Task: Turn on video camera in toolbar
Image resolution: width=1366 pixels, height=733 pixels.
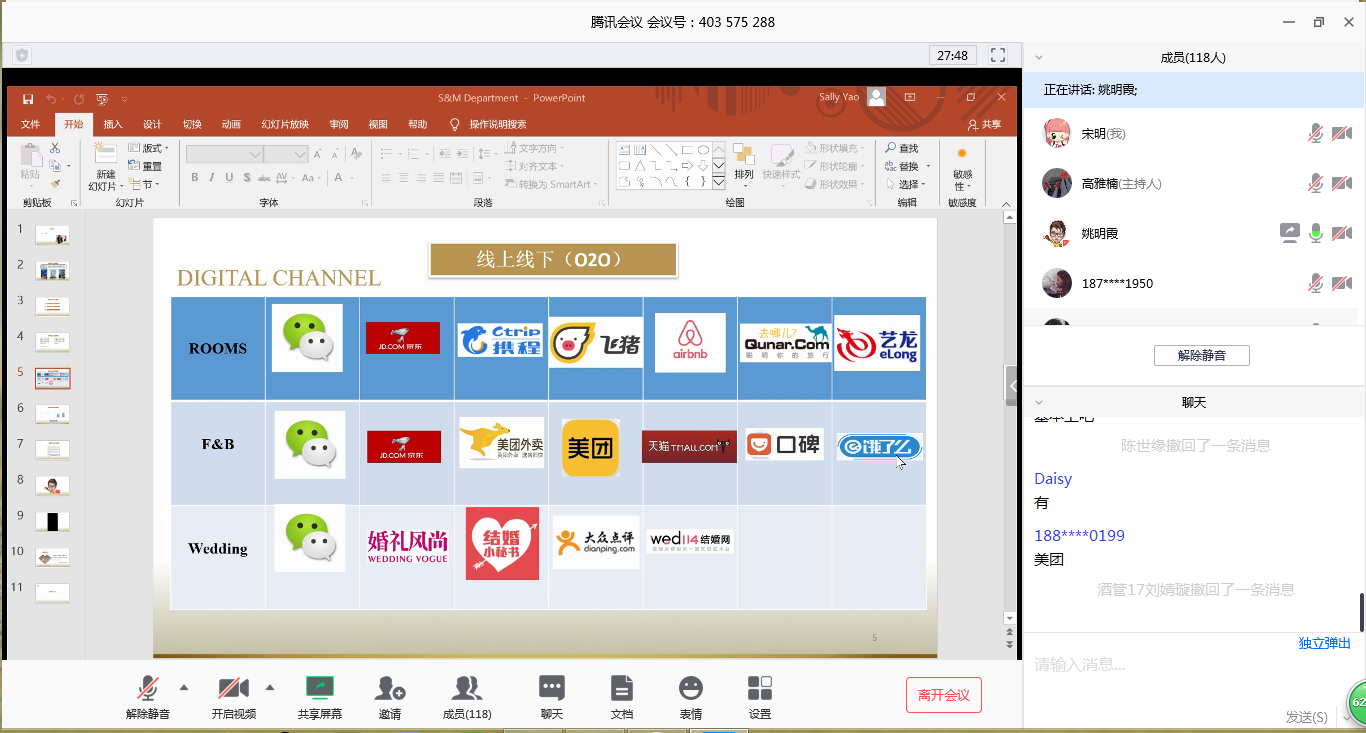Action: click(233, 696)
